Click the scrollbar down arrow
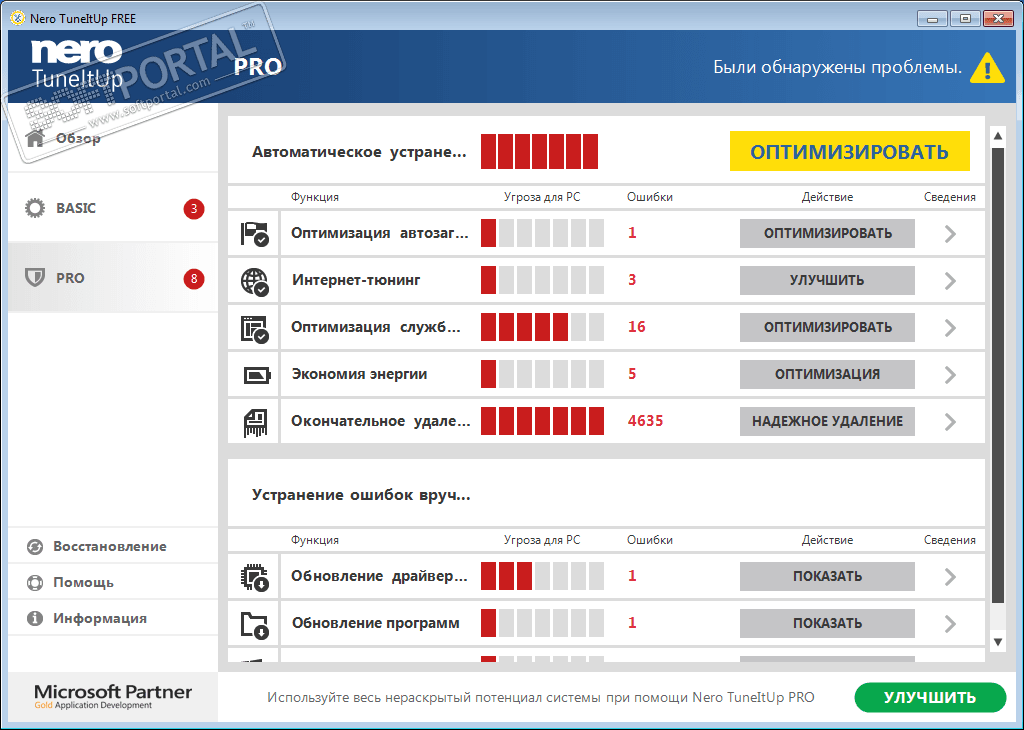 998,642
